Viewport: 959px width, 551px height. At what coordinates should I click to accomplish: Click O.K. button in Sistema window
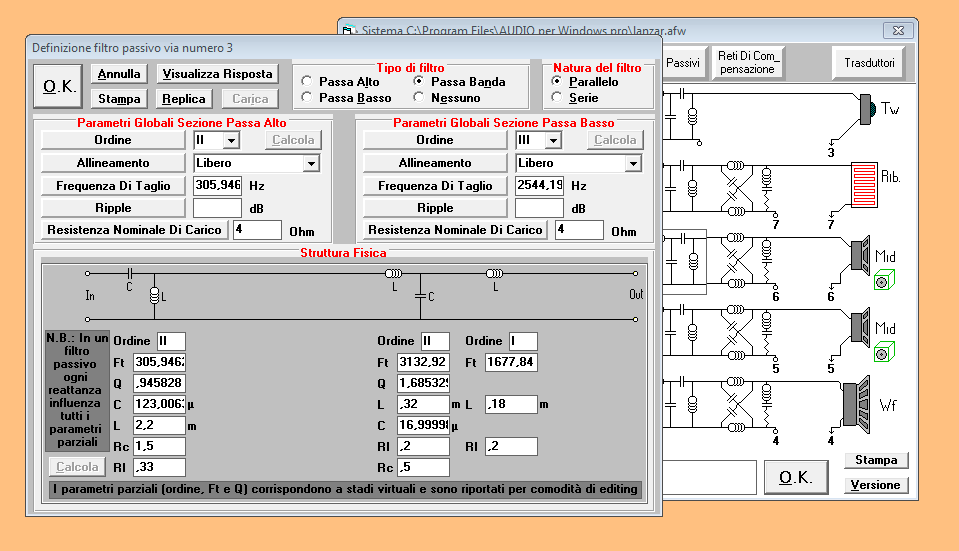[x=796, y=477]
